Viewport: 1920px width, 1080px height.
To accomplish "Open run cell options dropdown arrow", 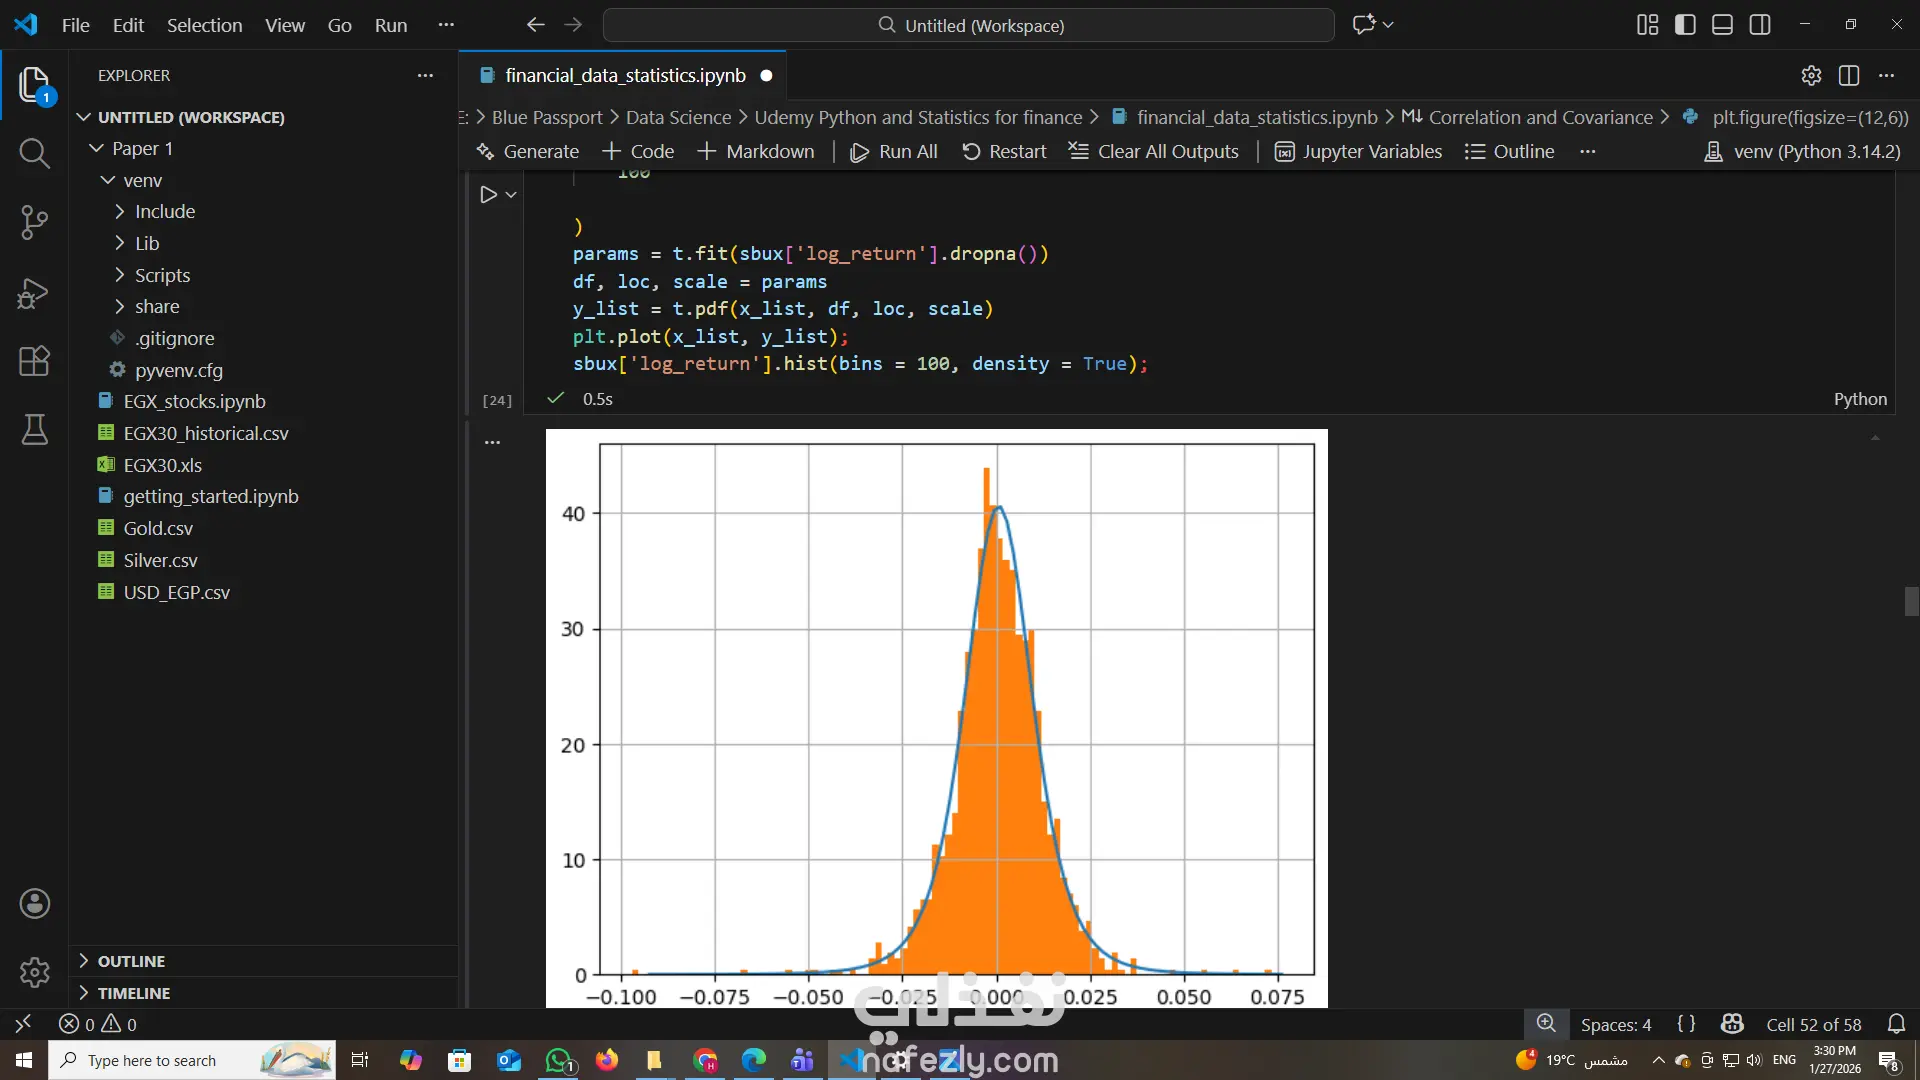I will pyautogui.click(x=511, y=195).
